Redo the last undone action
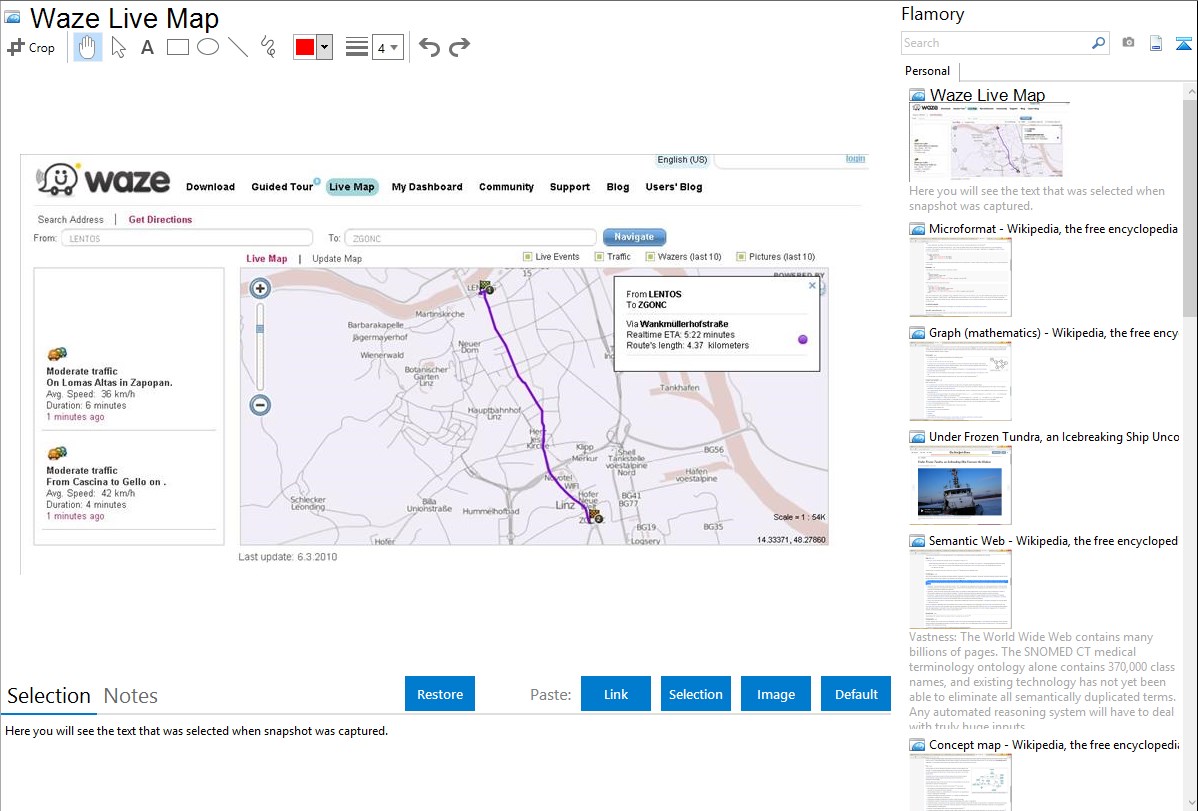 click(x=459, y=47)
